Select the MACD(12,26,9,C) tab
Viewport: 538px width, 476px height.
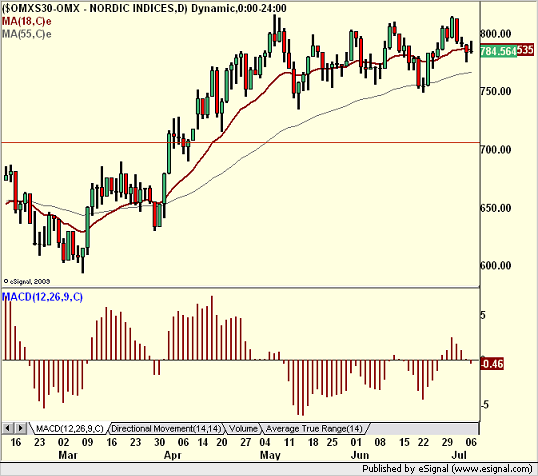[x=70, y=428]
